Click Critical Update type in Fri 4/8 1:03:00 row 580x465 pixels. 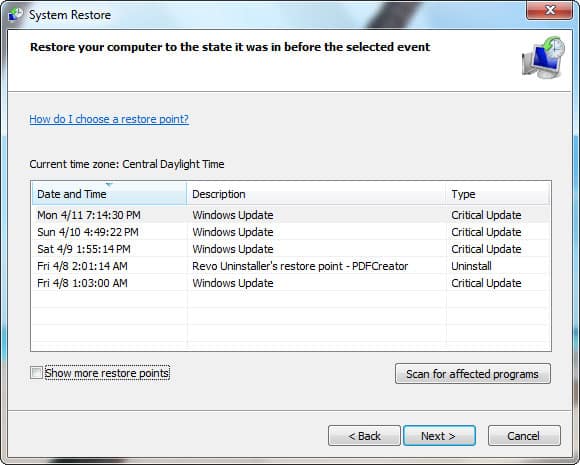[x=486, y=283]
